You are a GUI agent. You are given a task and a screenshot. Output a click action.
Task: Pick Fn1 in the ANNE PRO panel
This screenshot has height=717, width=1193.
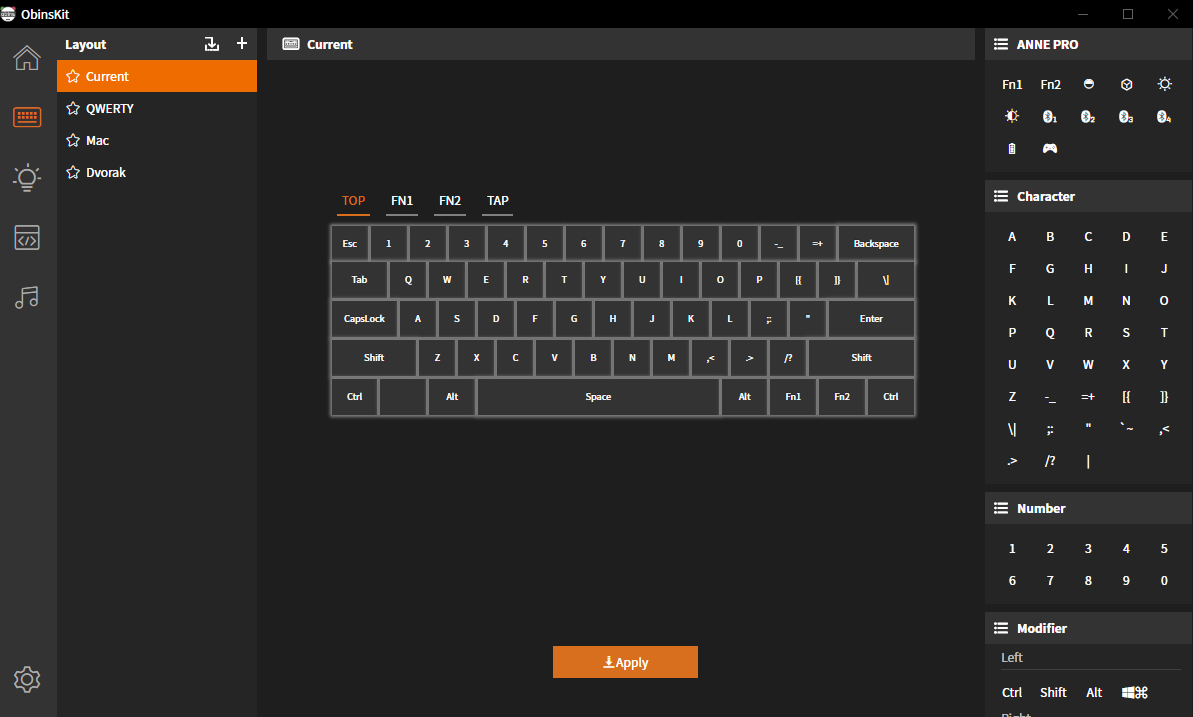coord(1012,84)
